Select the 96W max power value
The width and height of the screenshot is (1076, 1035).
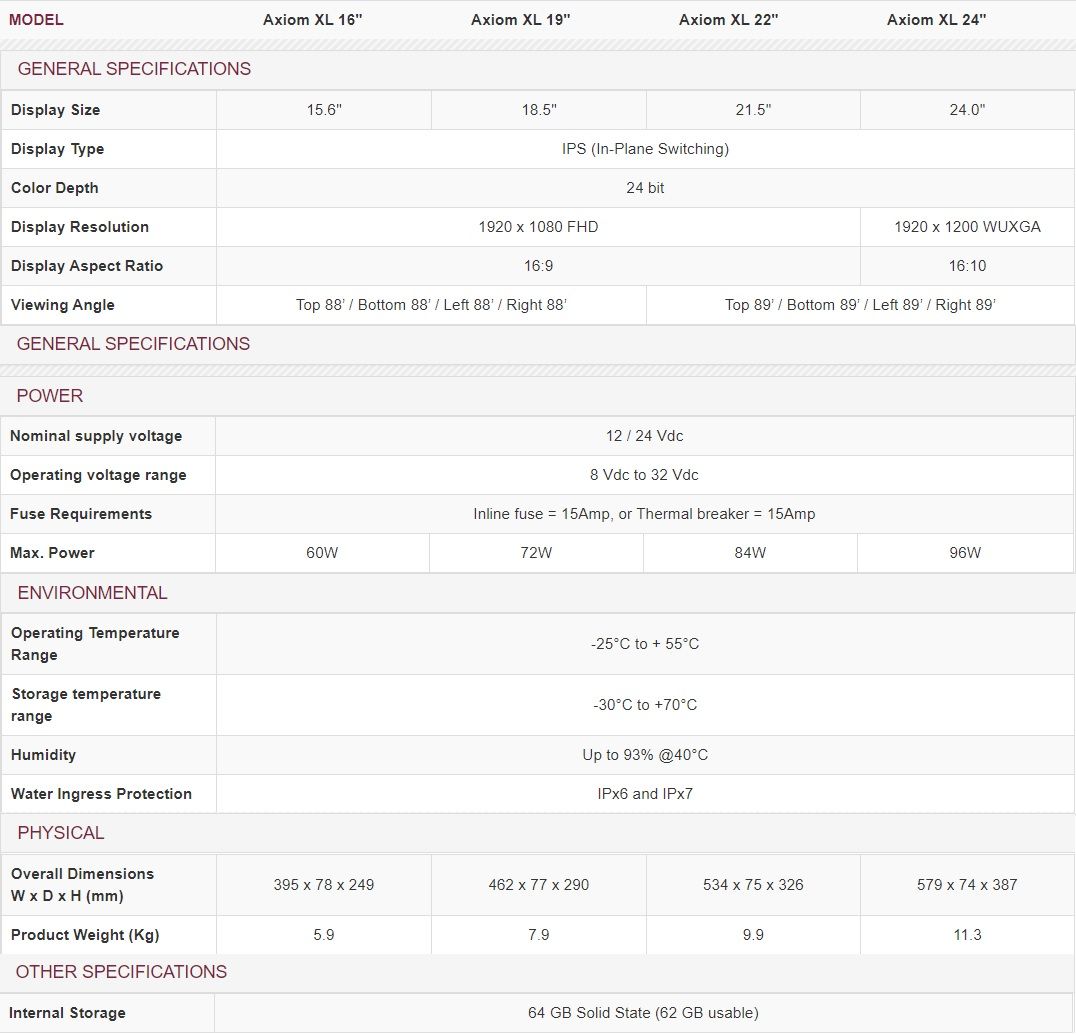click(966, 553)
